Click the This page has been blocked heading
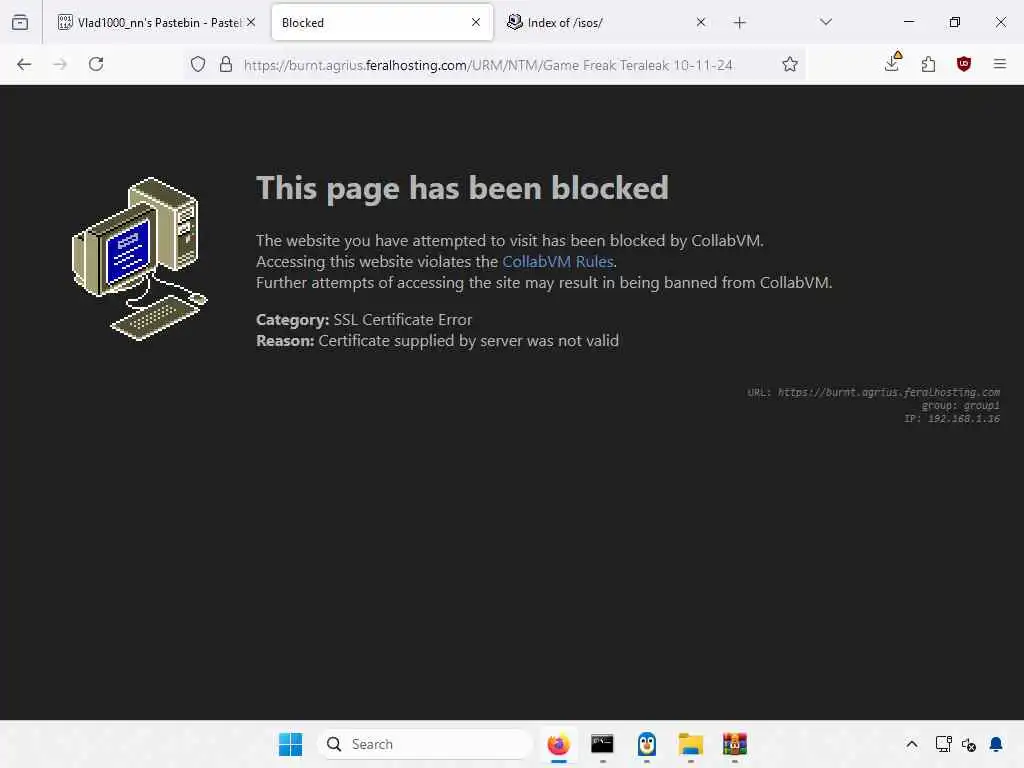This screenshot has width=1024, height=768. click(x=462, y=189)
